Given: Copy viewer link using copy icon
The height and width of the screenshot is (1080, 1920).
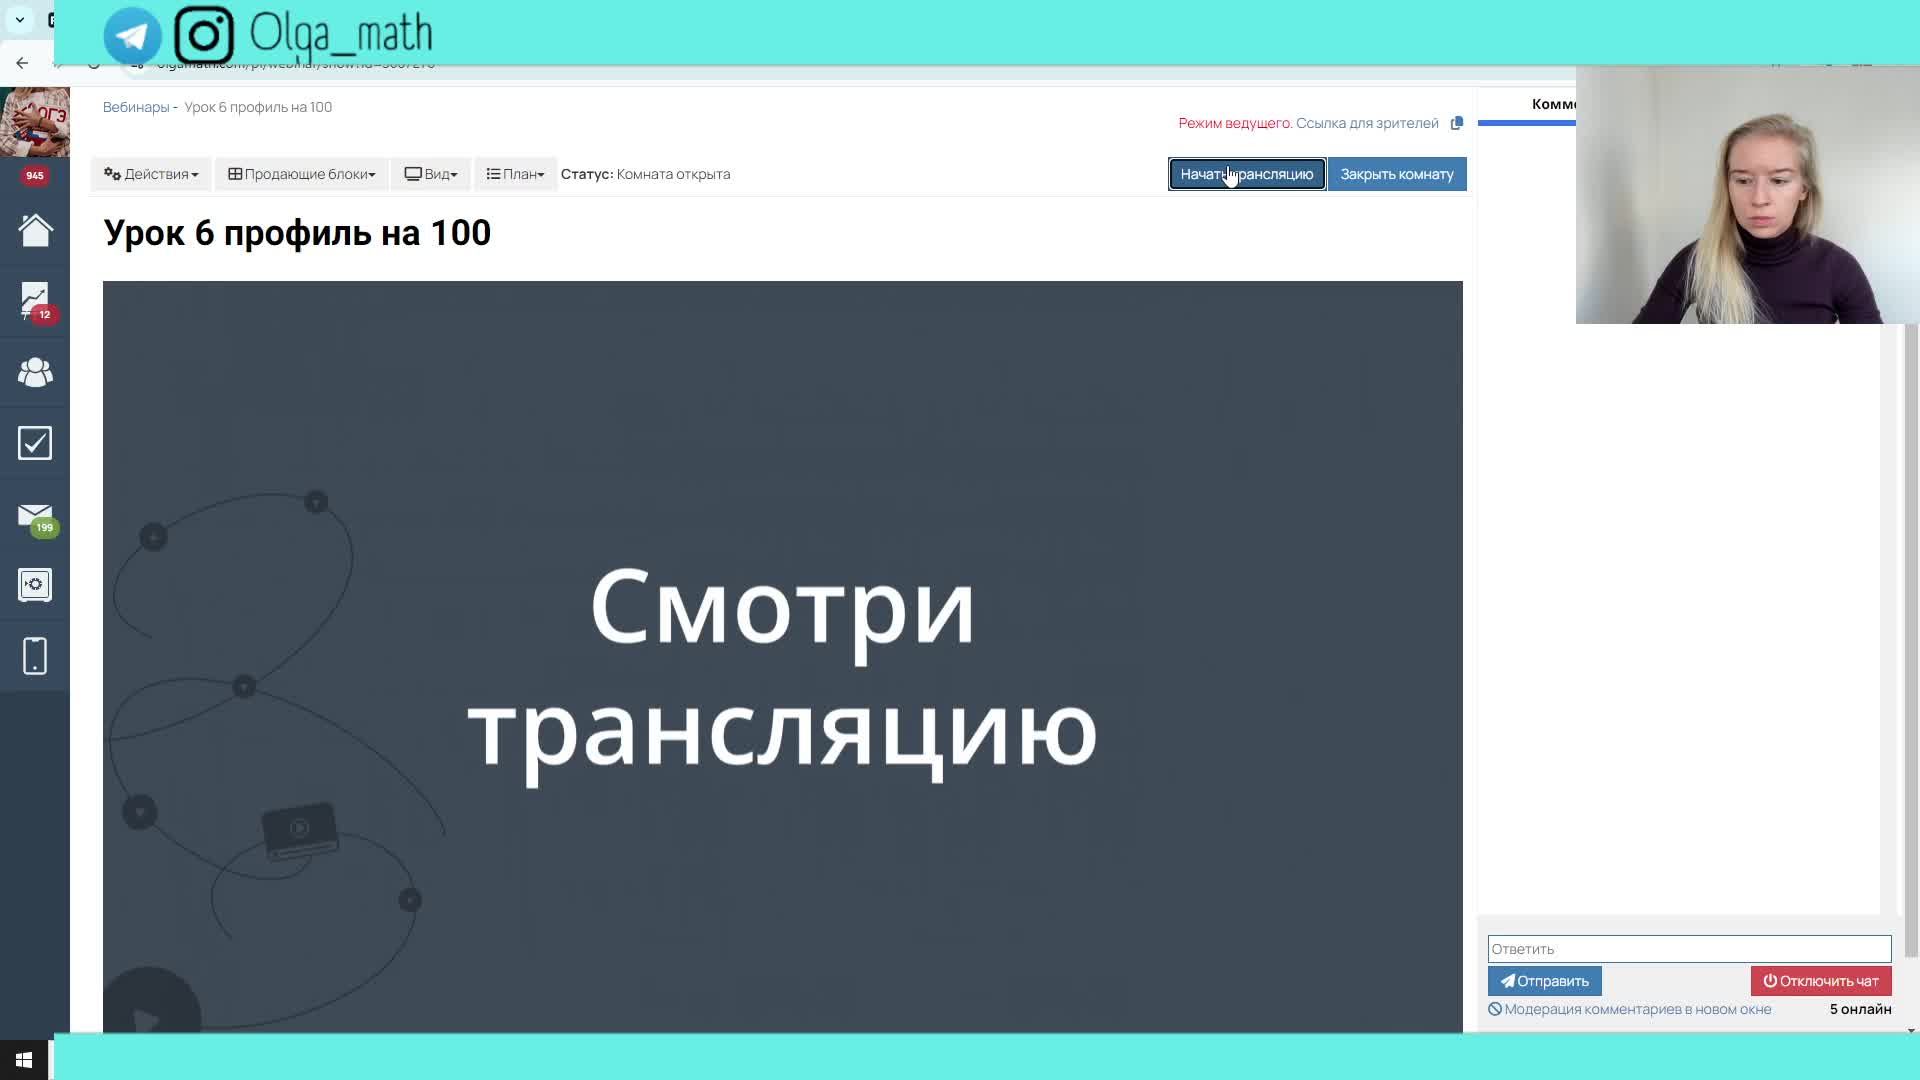Looking at the screenshot, I should click(1457, 123).
